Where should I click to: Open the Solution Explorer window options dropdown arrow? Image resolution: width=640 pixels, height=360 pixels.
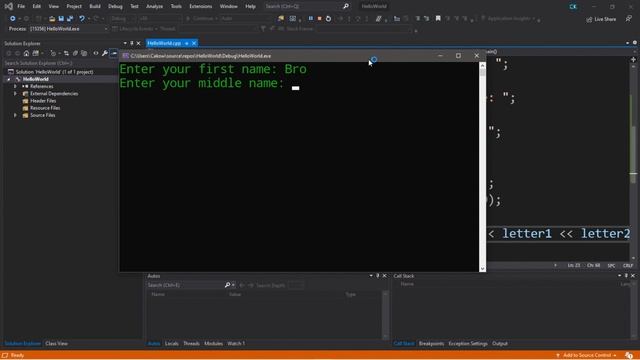tap(125, 43)
